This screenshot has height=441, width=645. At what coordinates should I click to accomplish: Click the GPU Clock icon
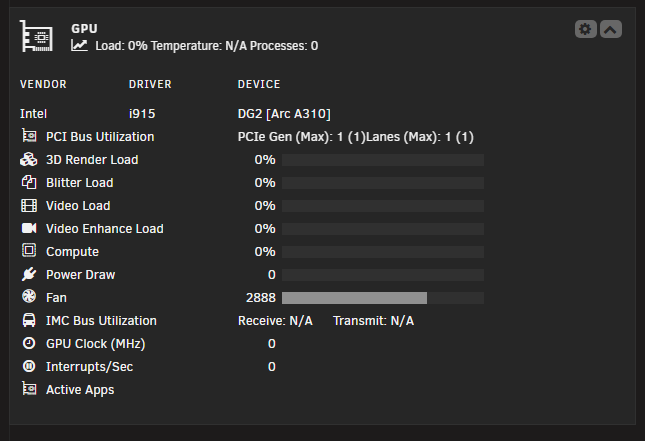coord(29,343)
